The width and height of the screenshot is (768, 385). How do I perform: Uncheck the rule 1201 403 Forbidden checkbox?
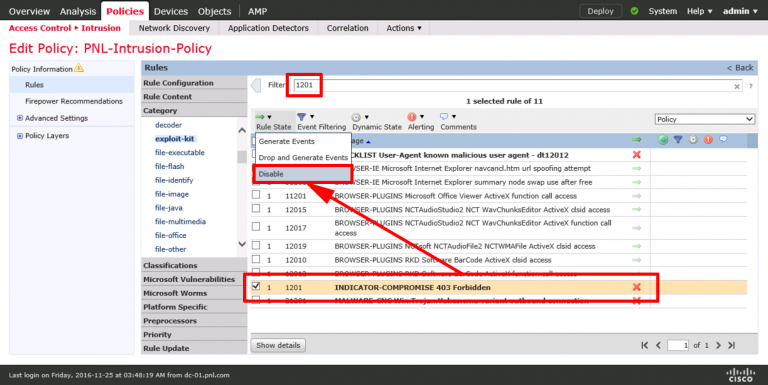pyautogui.click(x=256, y=286)
